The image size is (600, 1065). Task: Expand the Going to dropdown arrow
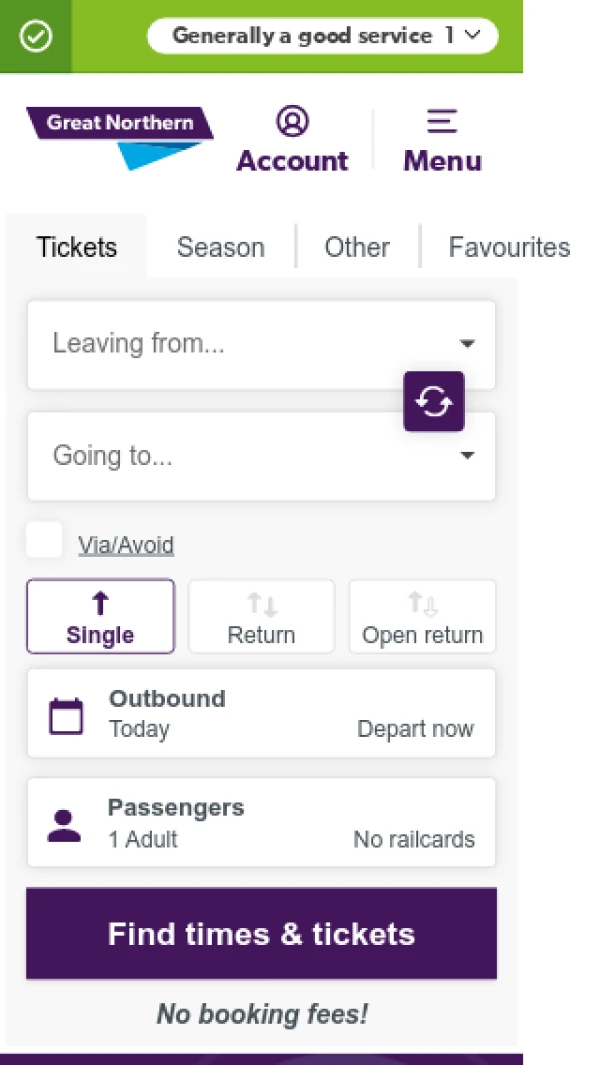467,456
